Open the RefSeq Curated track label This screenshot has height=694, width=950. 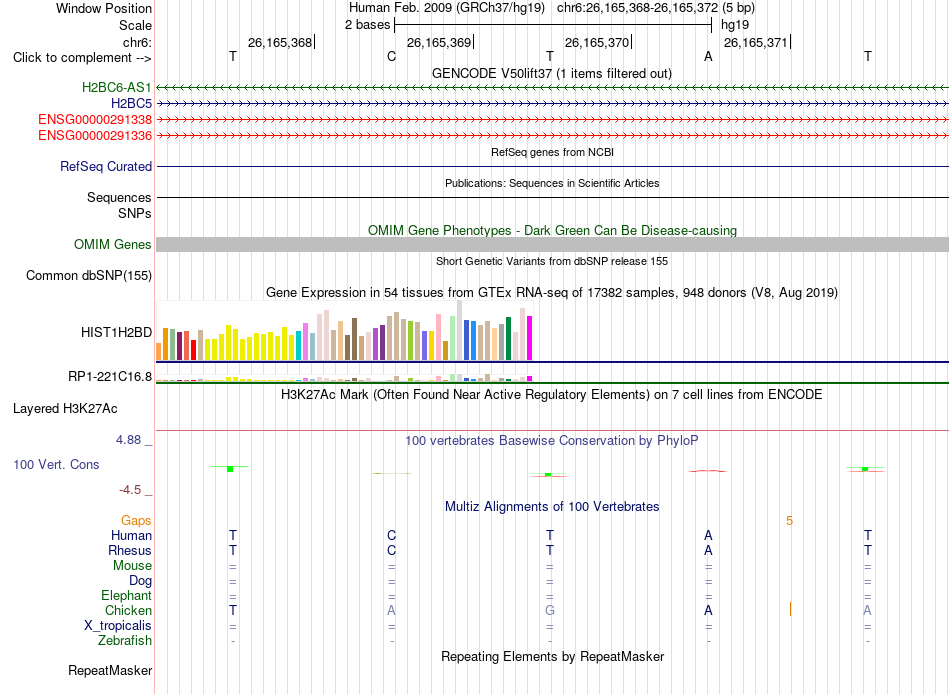click(x=105, y=166)
